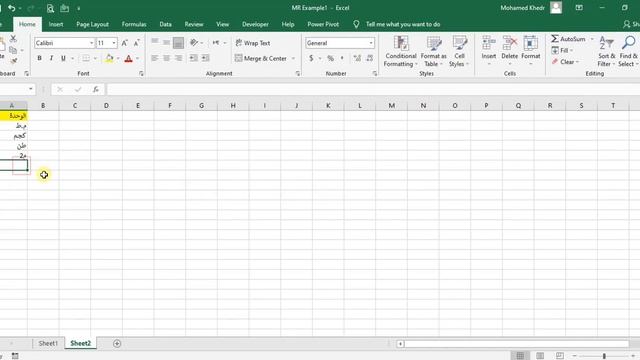Toggle Italic formatting

51,58
